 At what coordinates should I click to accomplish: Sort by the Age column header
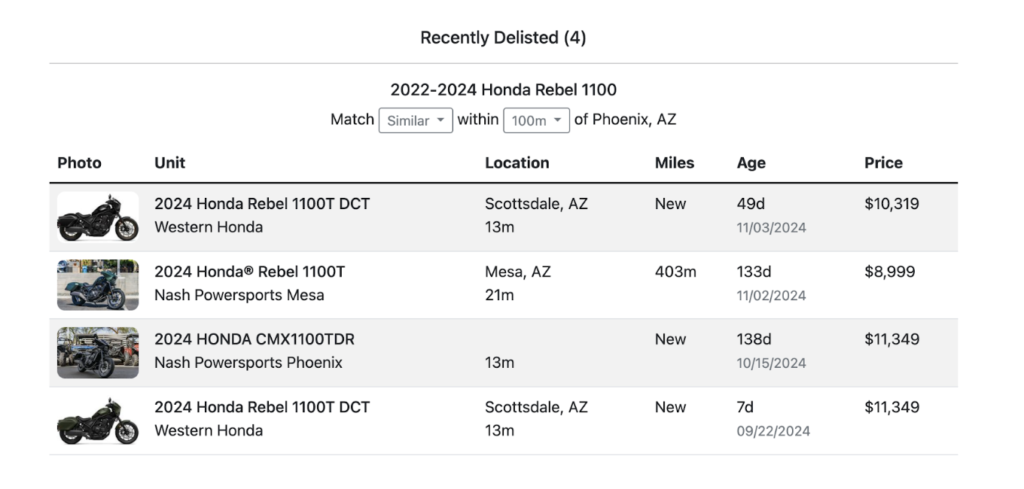point(751,163)
